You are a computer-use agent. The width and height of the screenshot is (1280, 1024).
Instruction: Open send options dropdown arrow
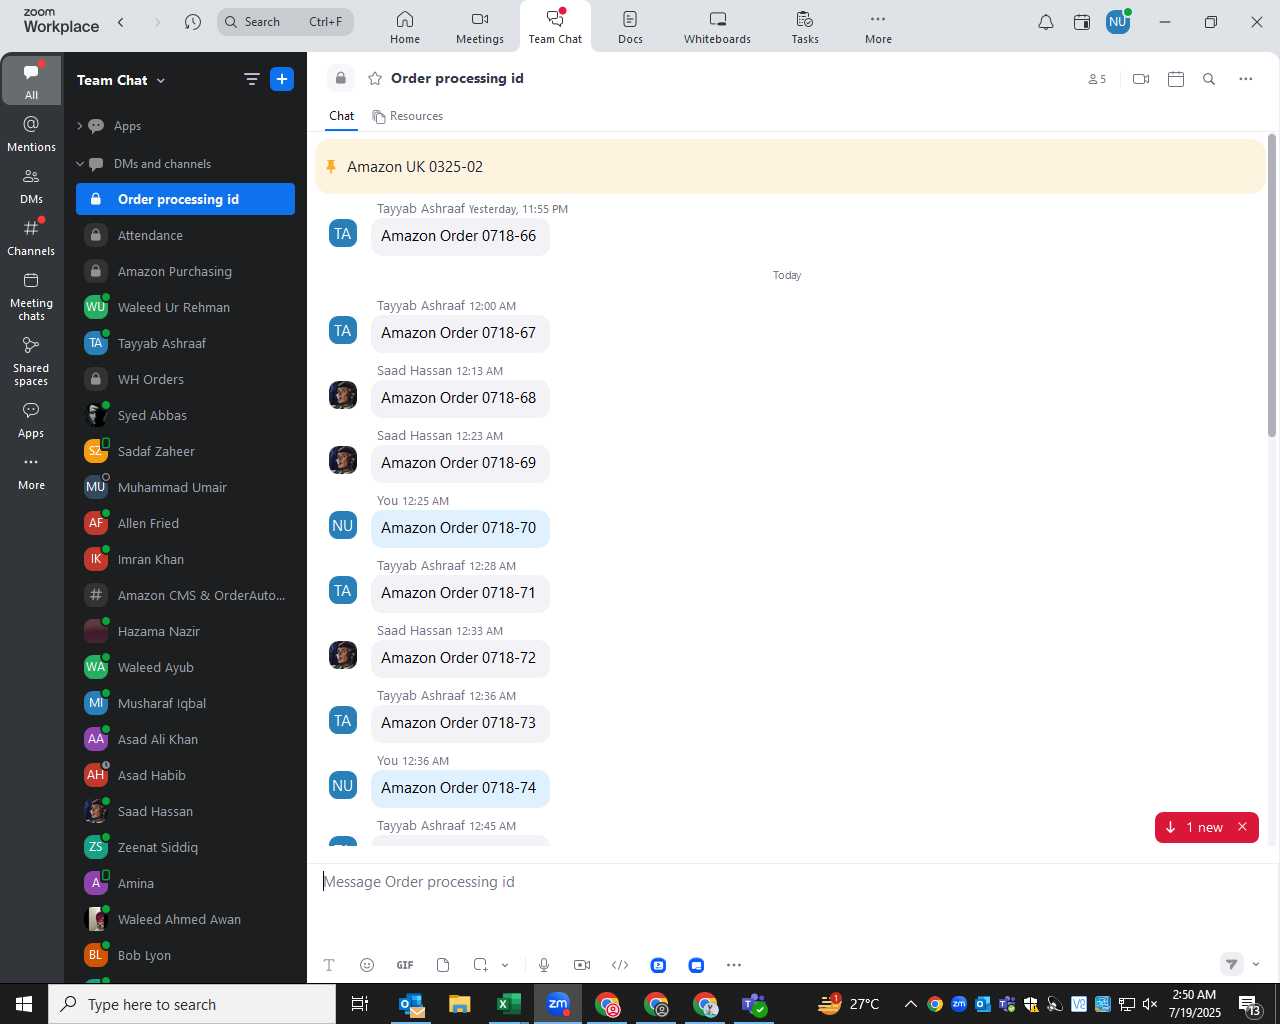pyautogui.click(x=1256, y=965)
